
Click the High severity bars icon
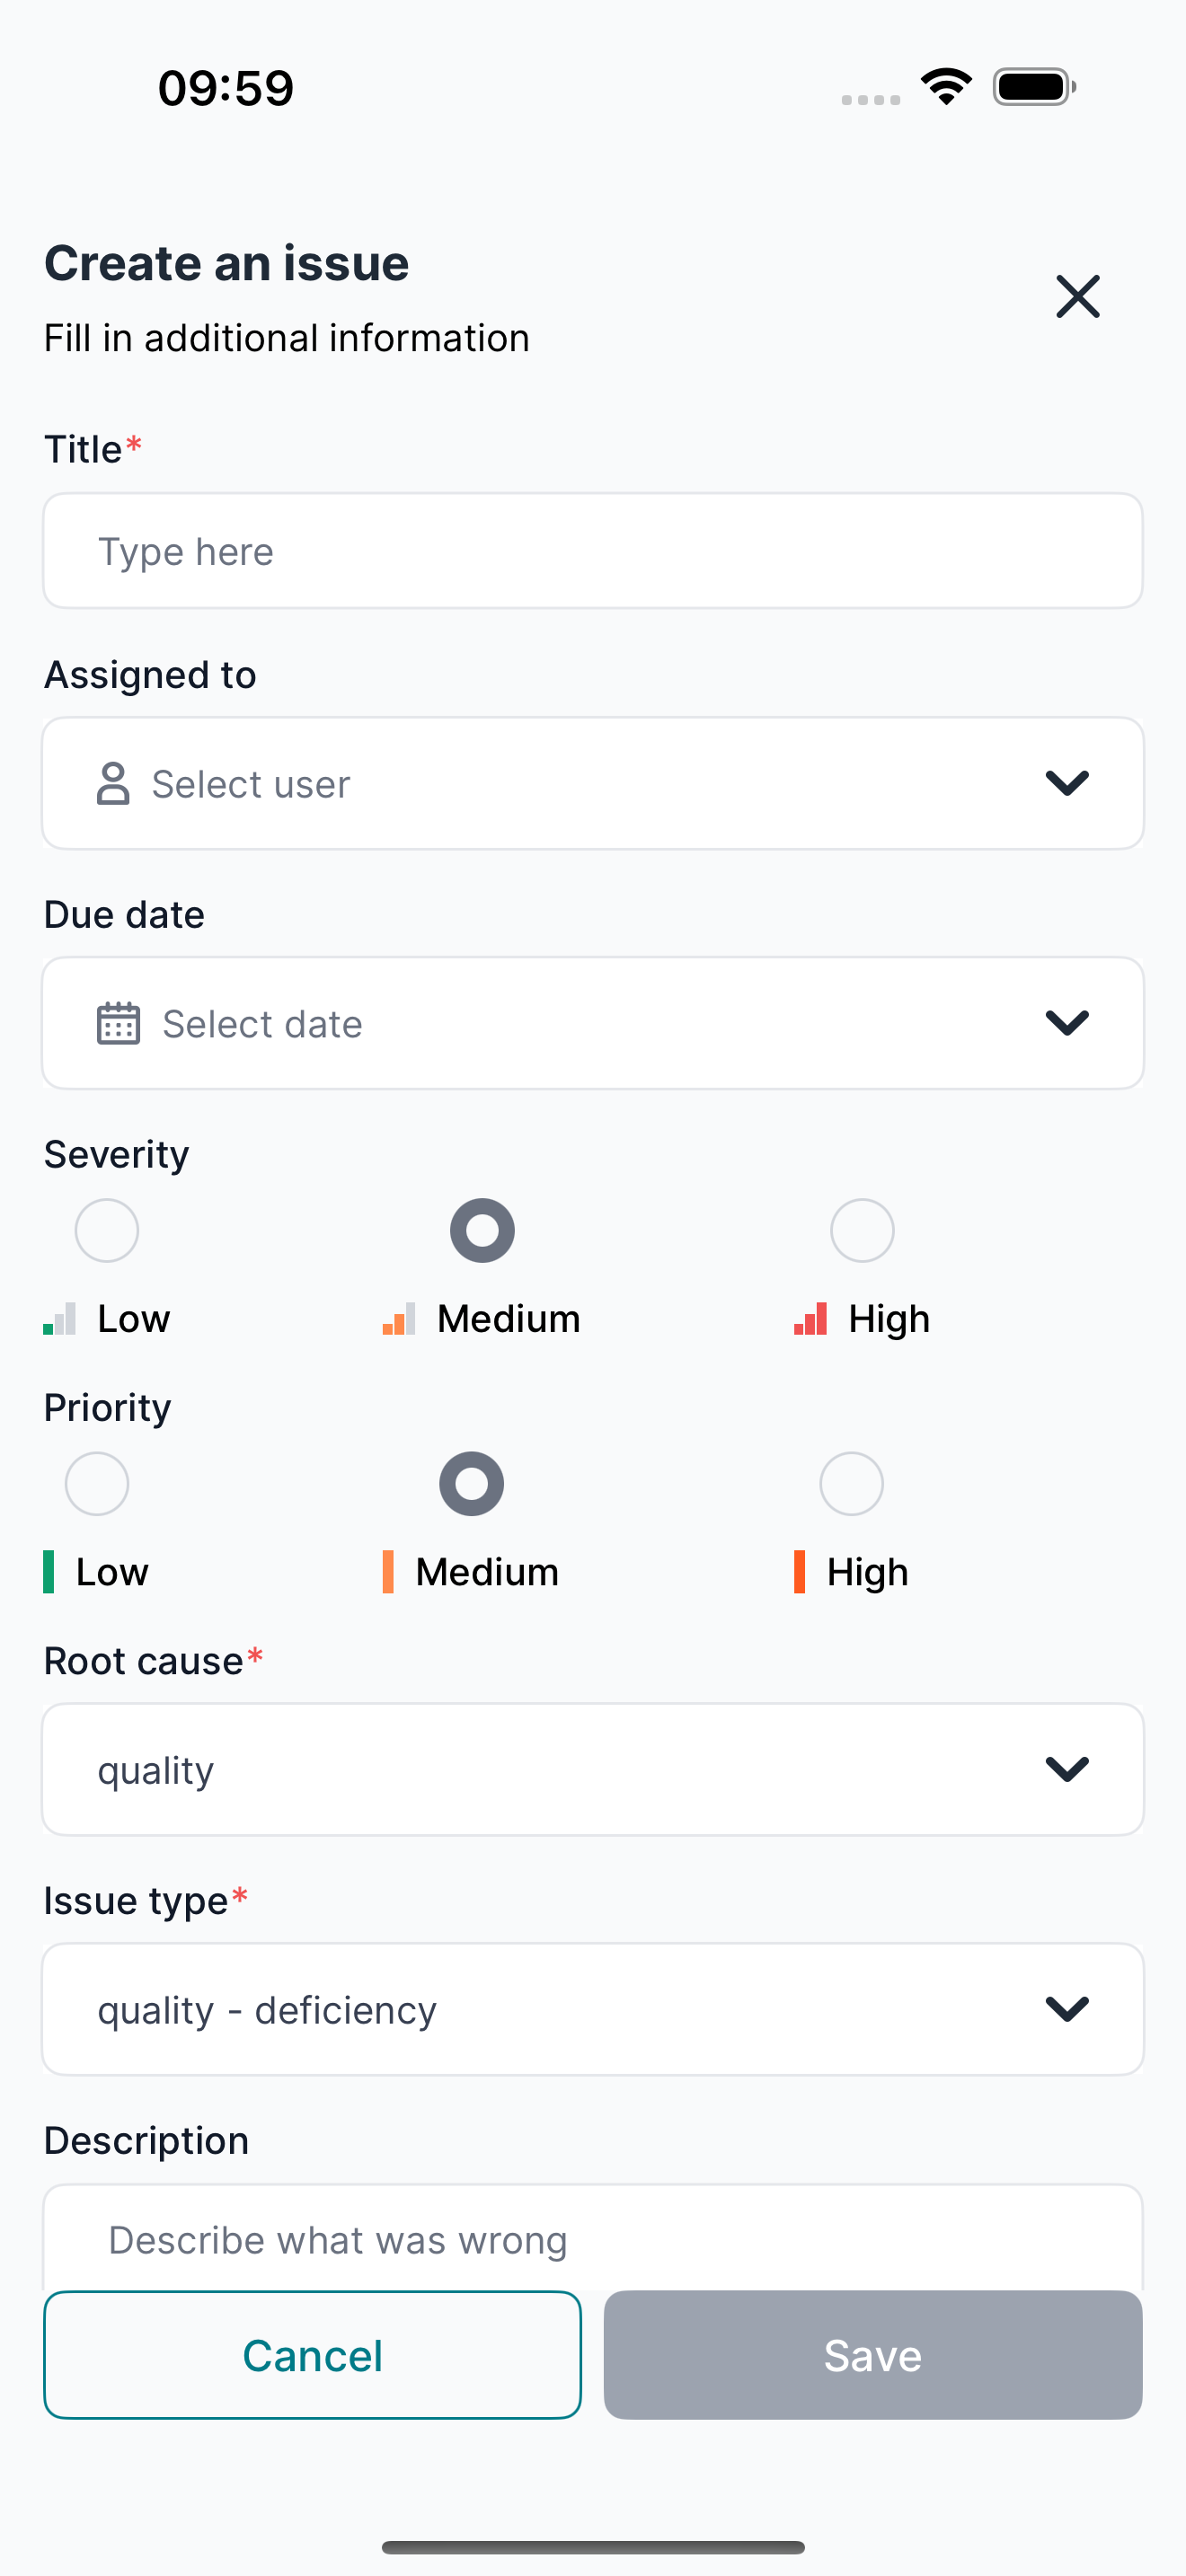point(810,1318)
